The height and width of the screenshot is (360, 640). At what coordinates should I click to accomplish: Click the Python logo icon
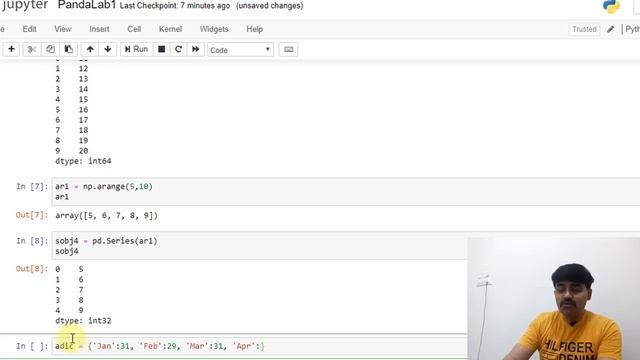(x=611, y=6)
